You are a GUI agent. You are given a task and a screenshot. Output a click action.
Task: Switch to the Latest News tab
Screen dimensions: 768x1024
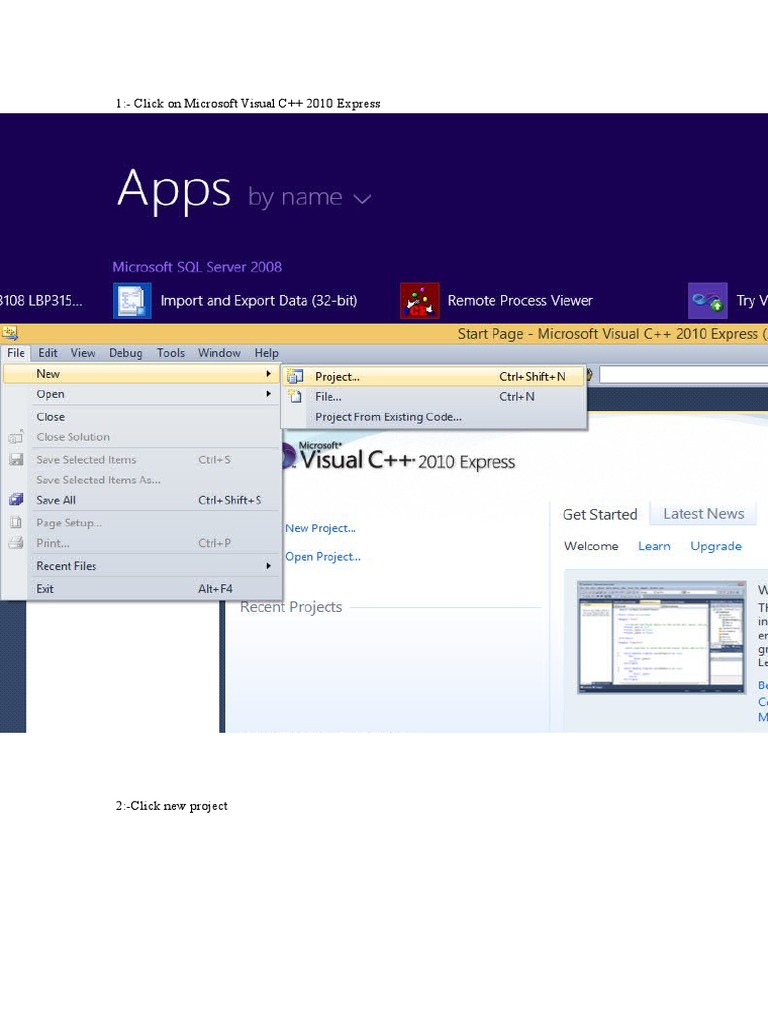point(703,514)
